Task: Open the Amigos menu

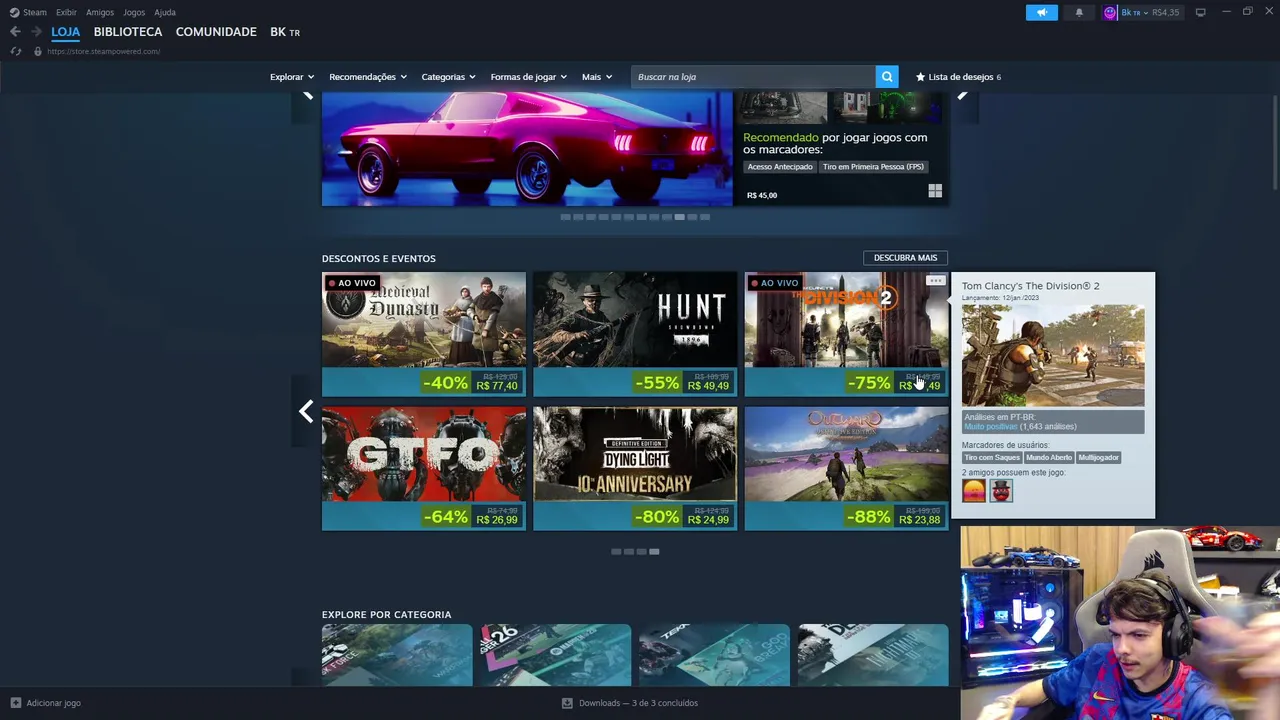Action: (x=100, y=12)
